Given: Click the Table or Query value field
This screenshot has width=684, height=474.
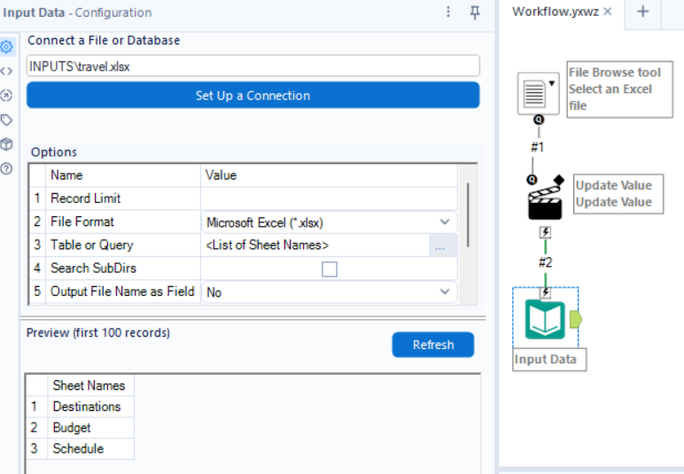Looking at the screenshot, I should tap(315, 245).
